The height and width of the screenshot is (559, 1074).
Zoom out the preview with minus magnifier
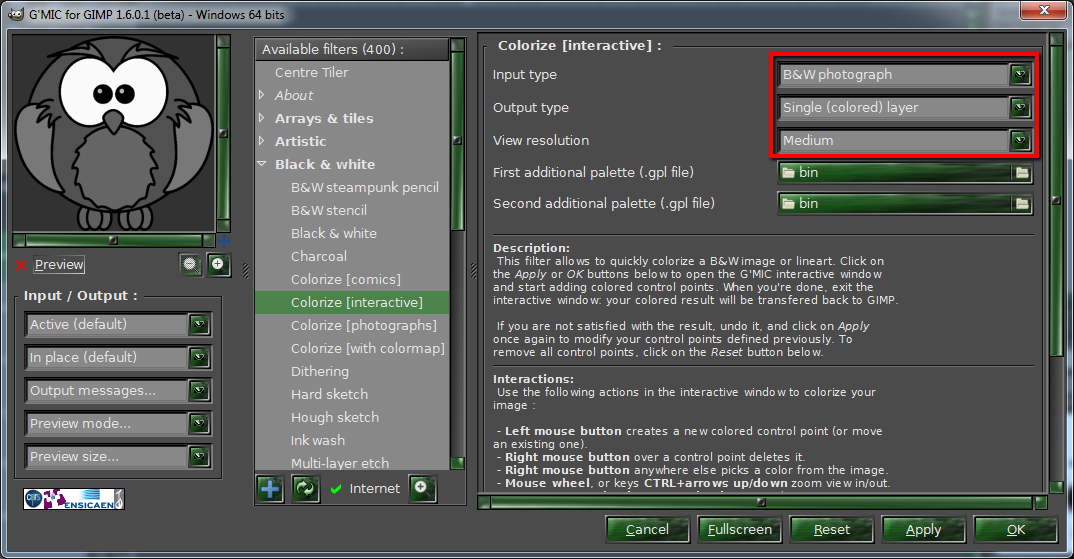tap(191, 264)
